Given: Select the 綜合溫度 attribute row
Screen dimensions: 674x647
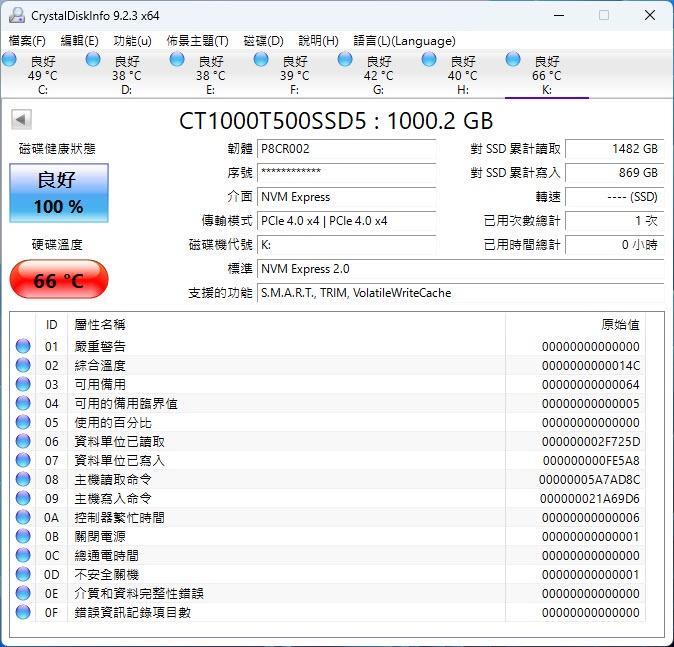Looking at the screenshot, I should coord(328,365).
